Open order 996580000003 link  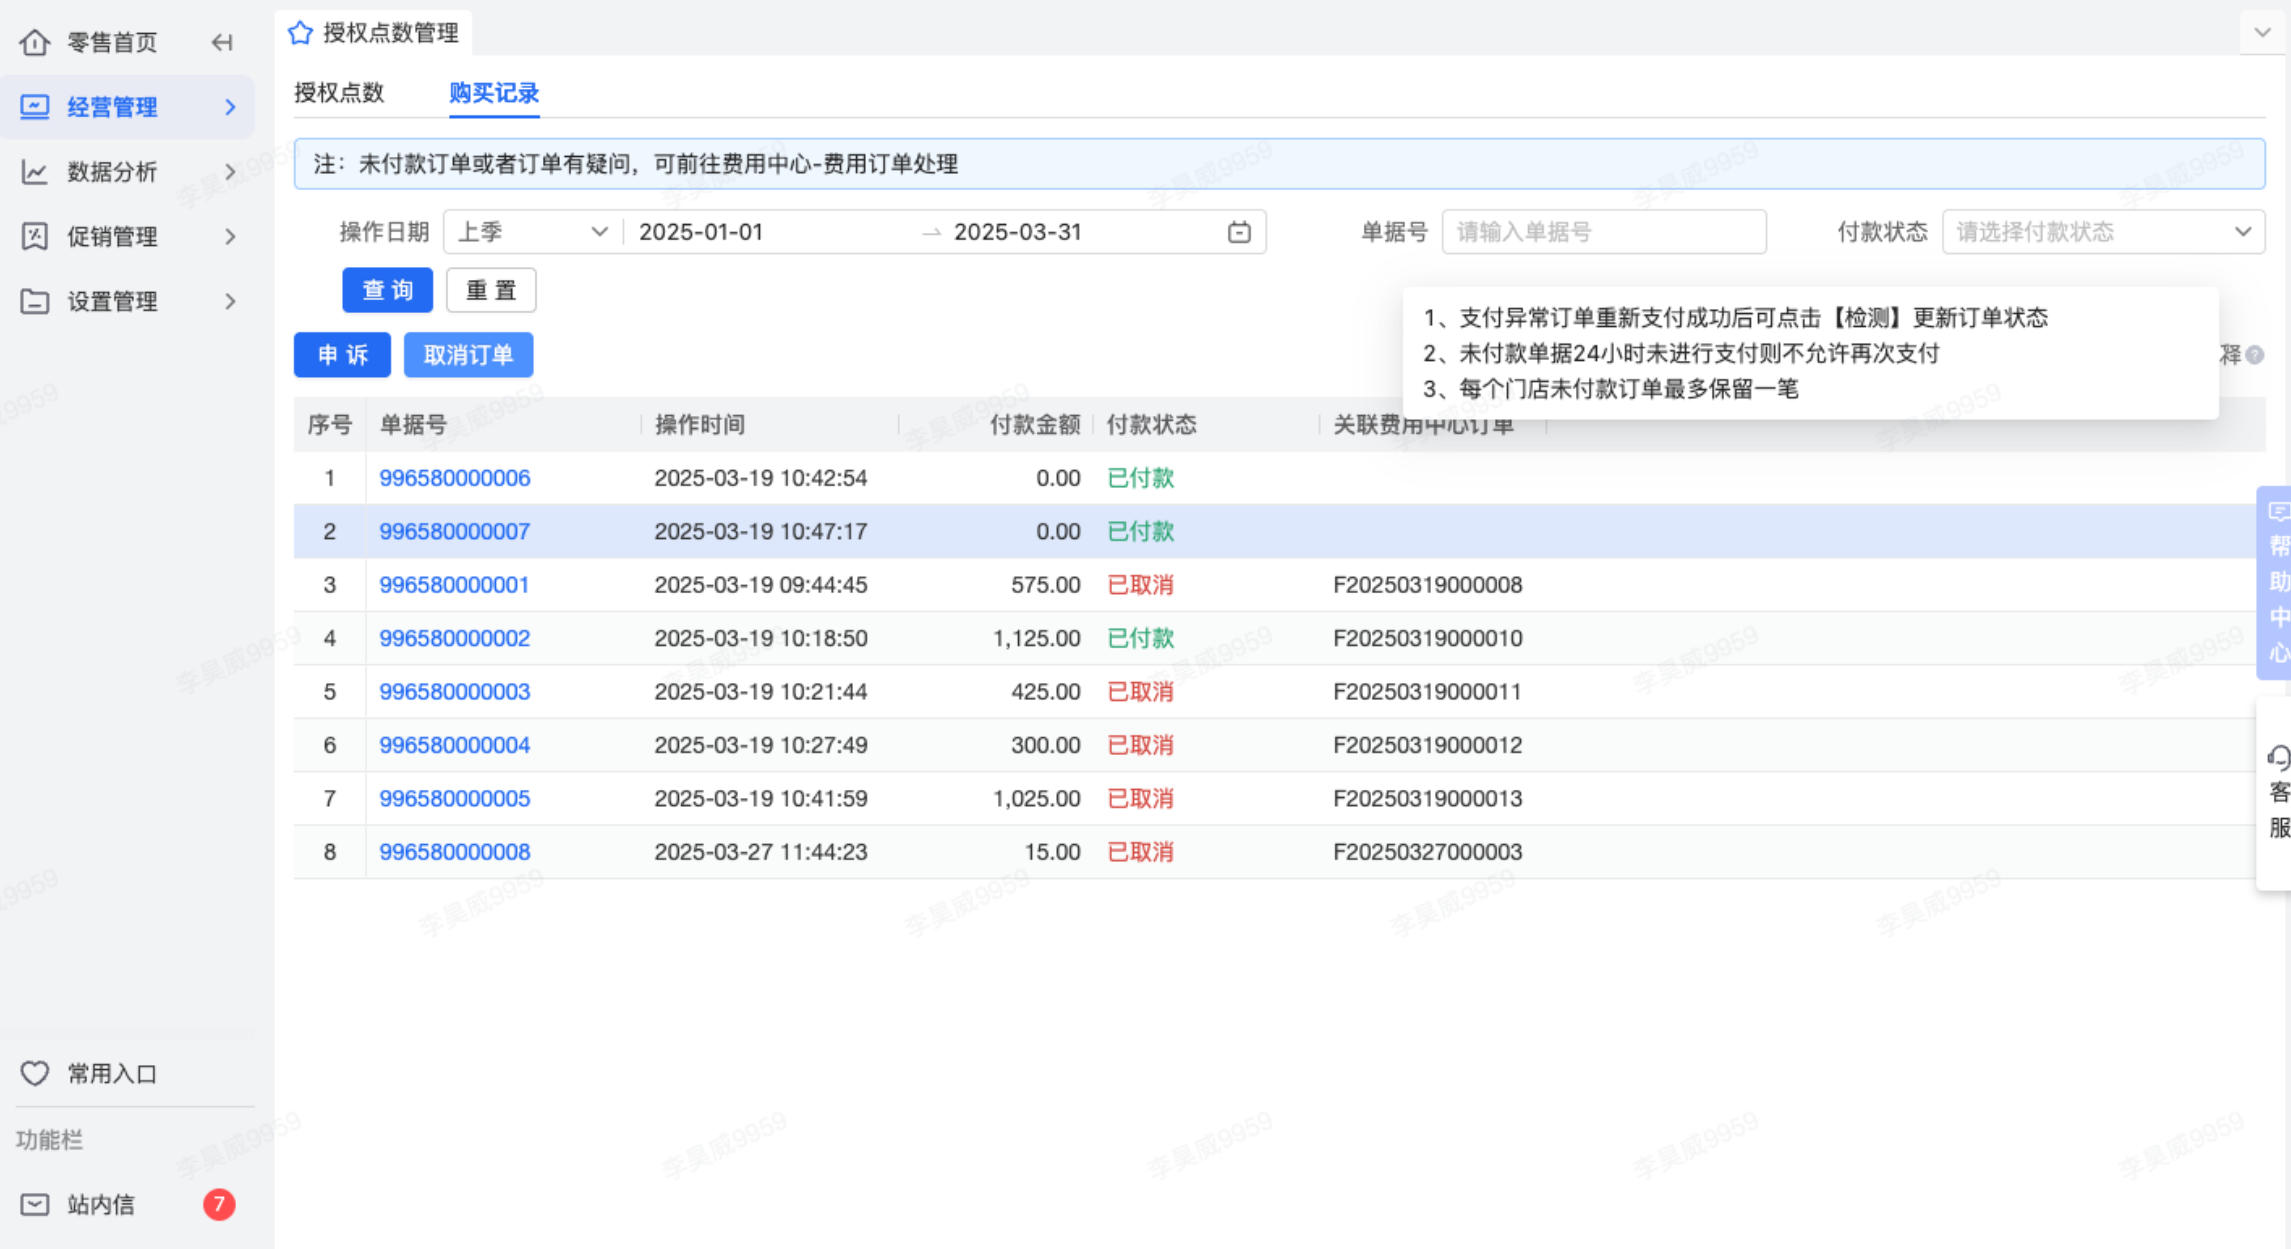tap(455, 692)
